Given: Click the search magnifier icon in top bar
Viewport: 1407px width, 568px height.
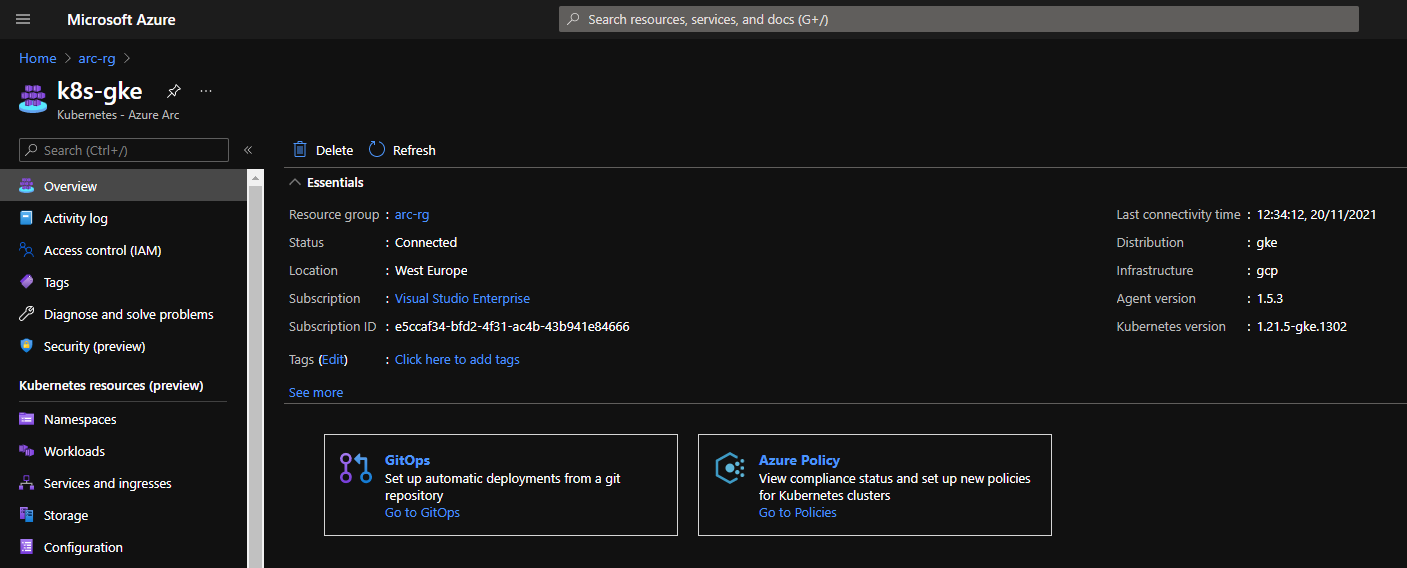Looking at the screenshot, I should pos(573,19).
